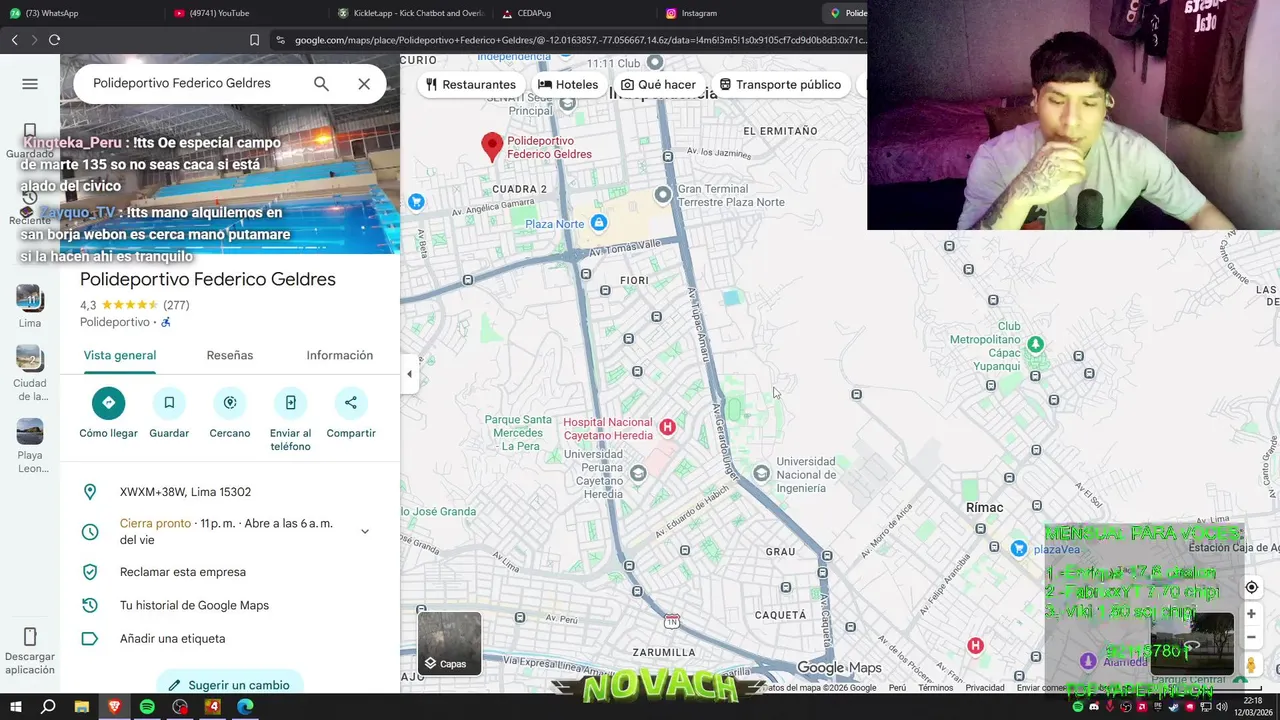1280x720 pixels.
Task: Open the Windows Start menu
Action: pos(15,707)
